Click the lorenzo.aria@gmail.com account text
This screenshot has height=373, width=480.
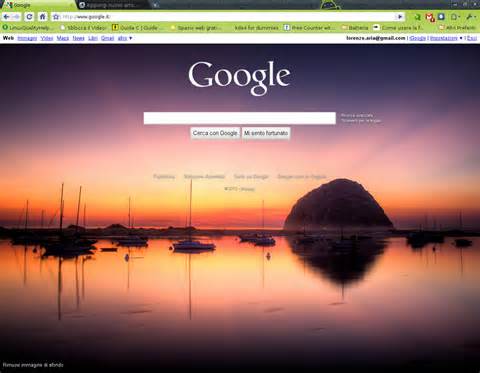click(x=376, y=38)
